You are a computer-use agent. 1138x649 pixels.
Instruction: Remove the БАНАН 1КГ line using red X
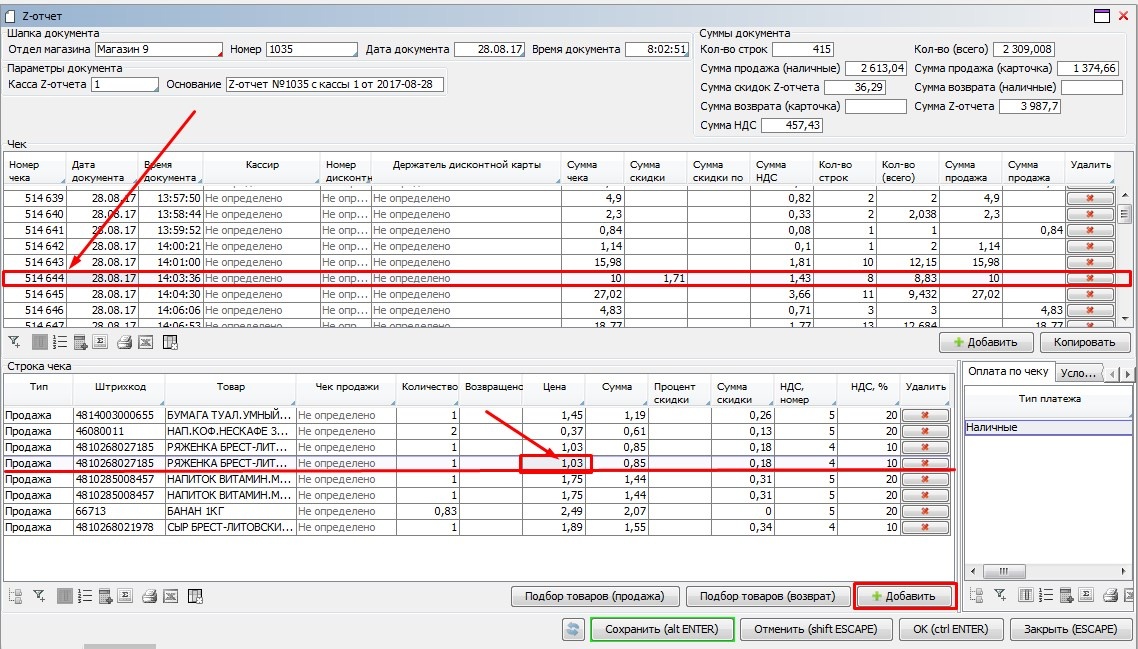[x=925, y=511]
